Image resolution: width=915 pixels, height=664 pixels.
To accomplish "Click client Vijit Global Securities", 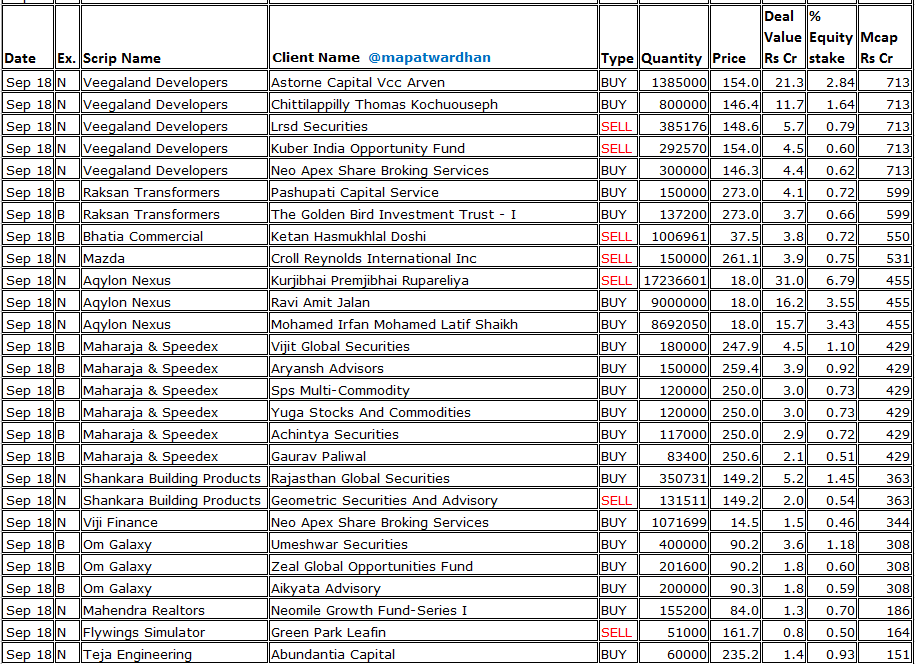I will [340, 347].
